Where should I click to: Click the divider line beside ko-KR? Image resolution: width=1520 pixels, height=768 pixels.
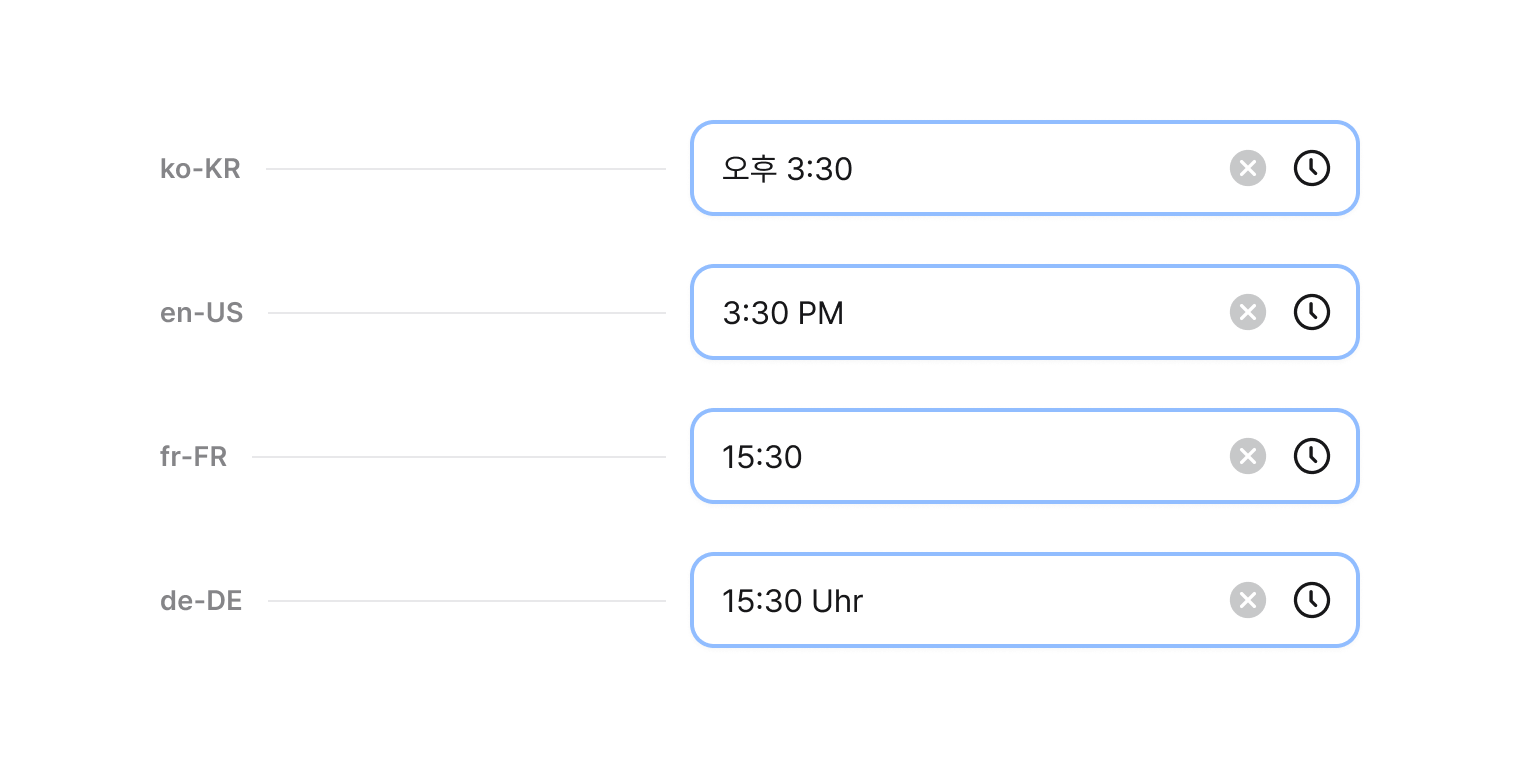tap(465, 169)
